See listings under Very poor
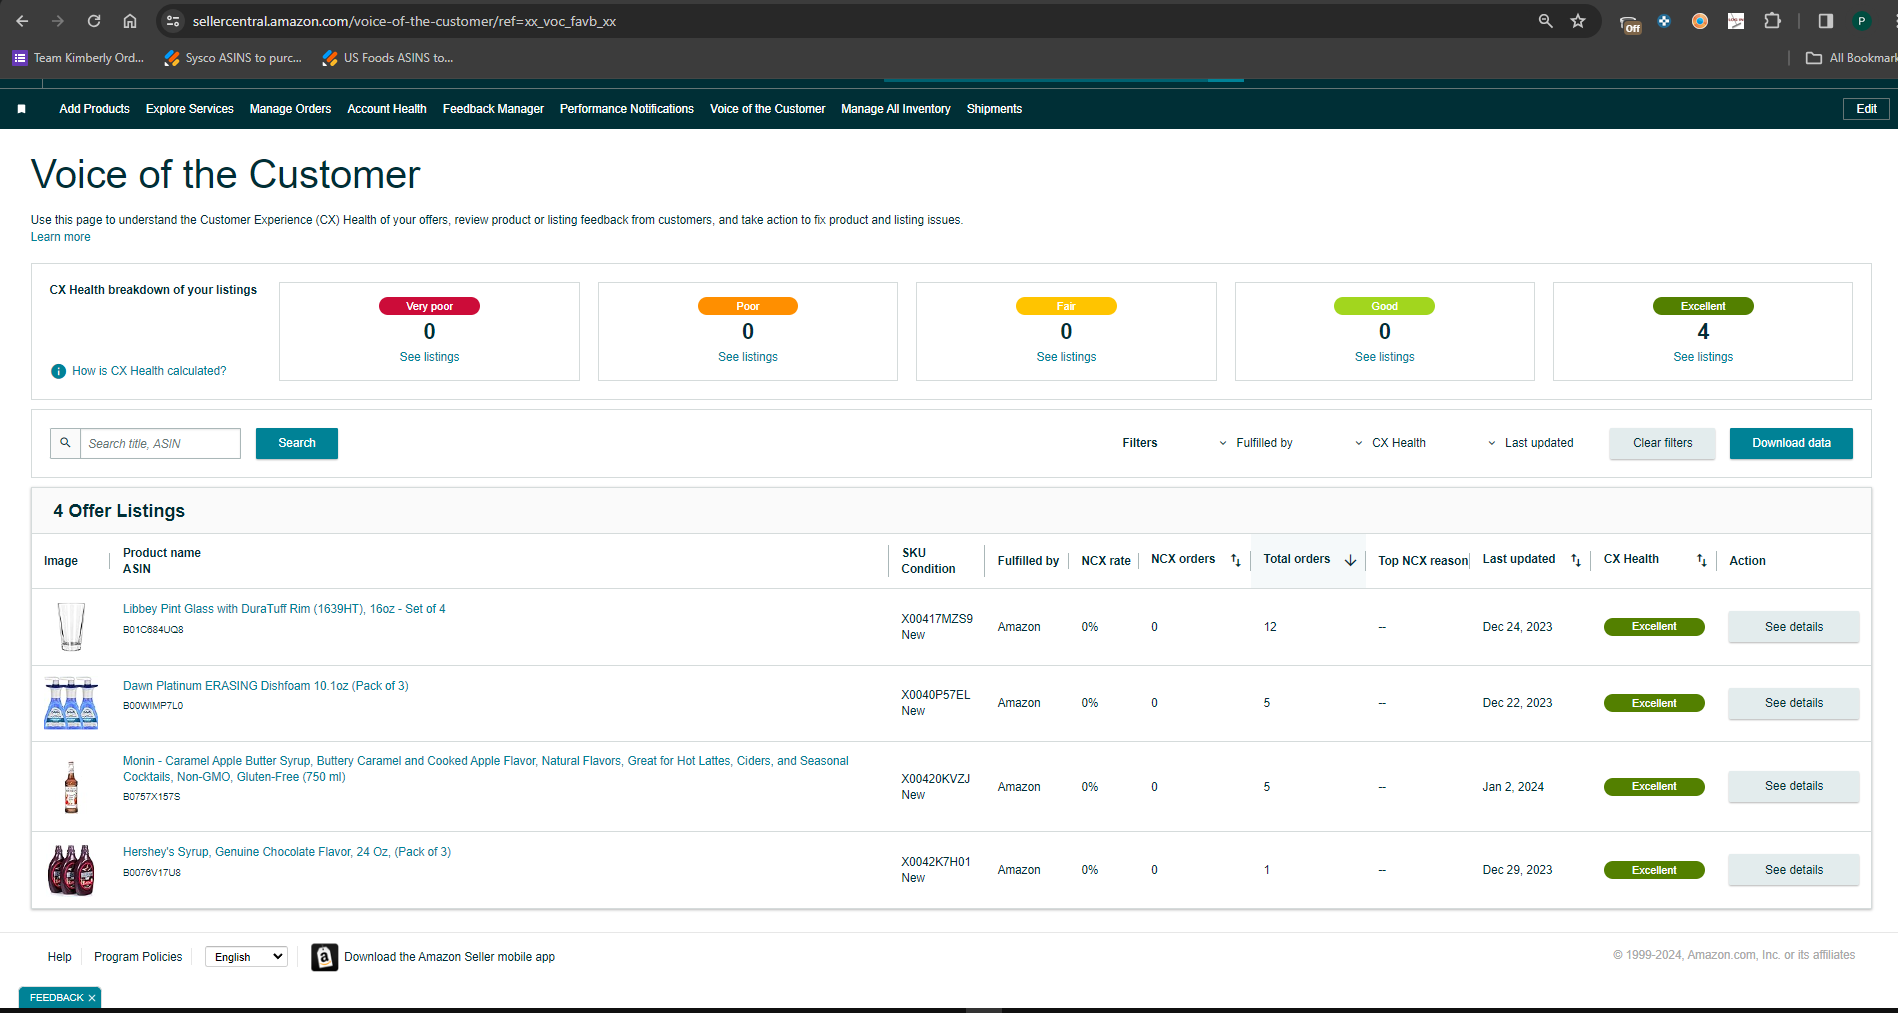Viewport: 1898px width, 1013px height. click(x=430, y=357)
